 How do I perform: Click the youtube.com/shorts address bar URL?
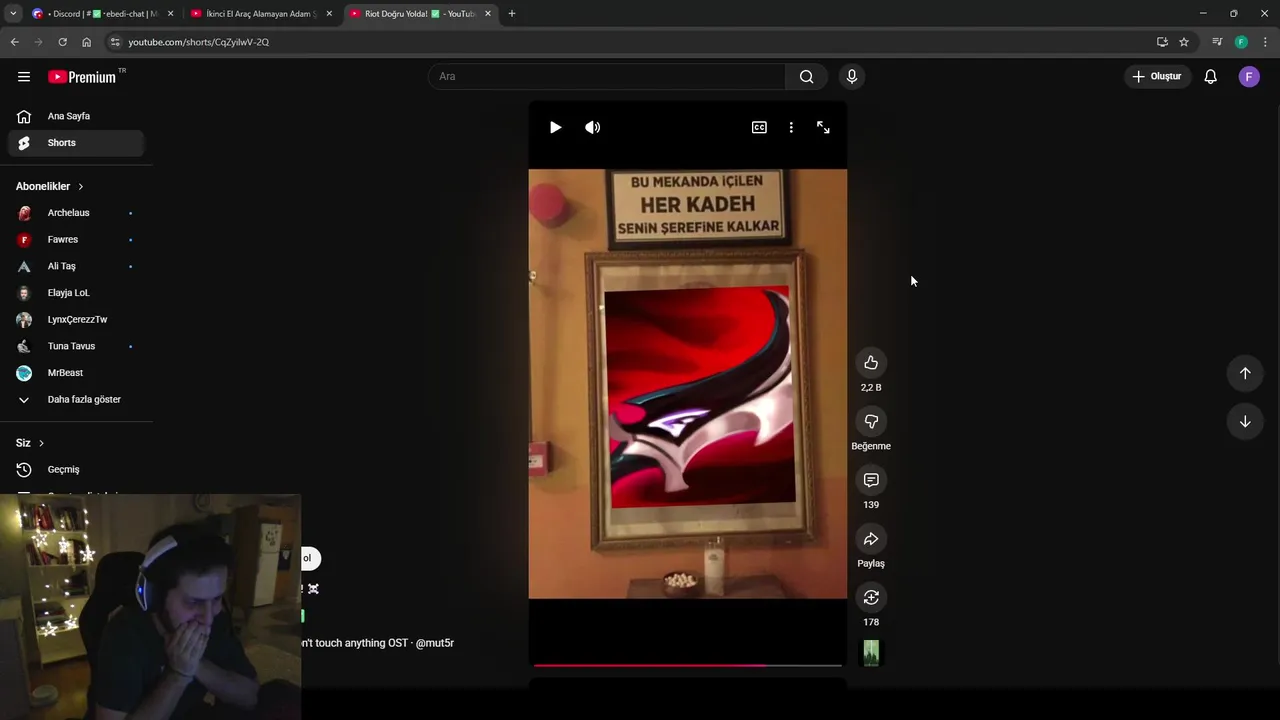click(x=198, y=42)
